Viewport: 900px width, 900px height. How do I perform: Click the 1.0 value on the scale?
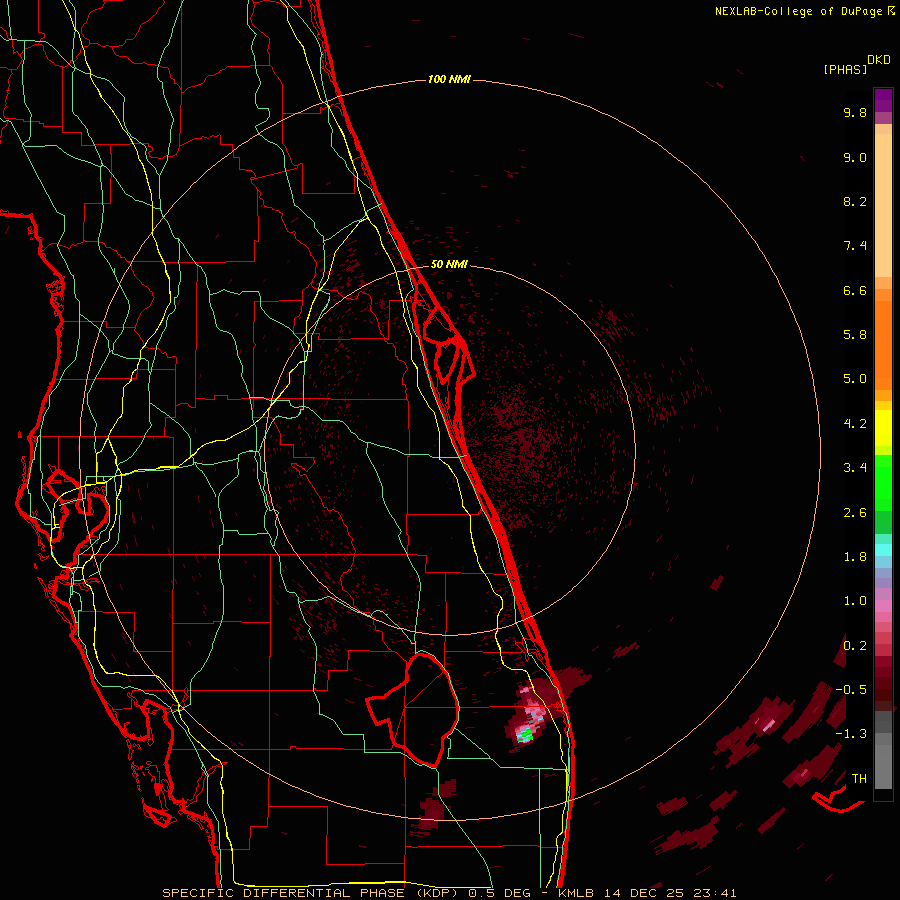(855, 601)
